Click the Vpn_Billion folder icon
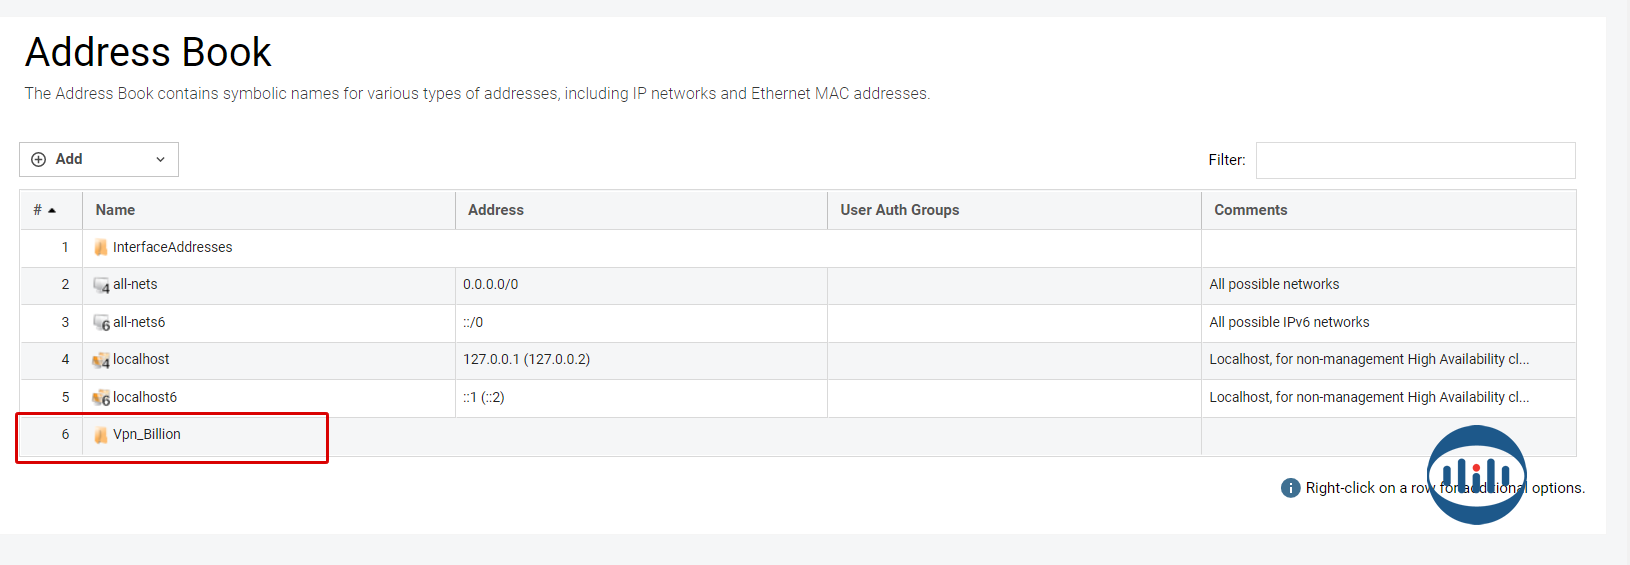 point(101,435)
